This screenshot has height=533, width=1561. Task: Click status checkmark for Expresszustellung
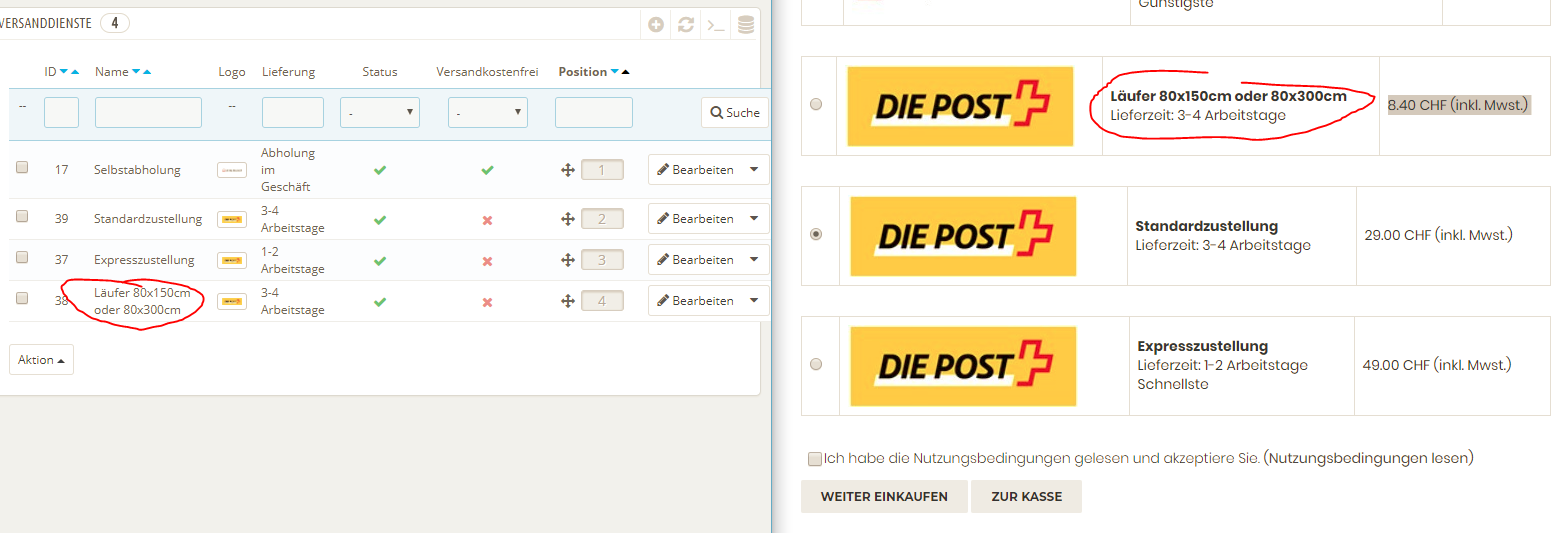[380, 260]
